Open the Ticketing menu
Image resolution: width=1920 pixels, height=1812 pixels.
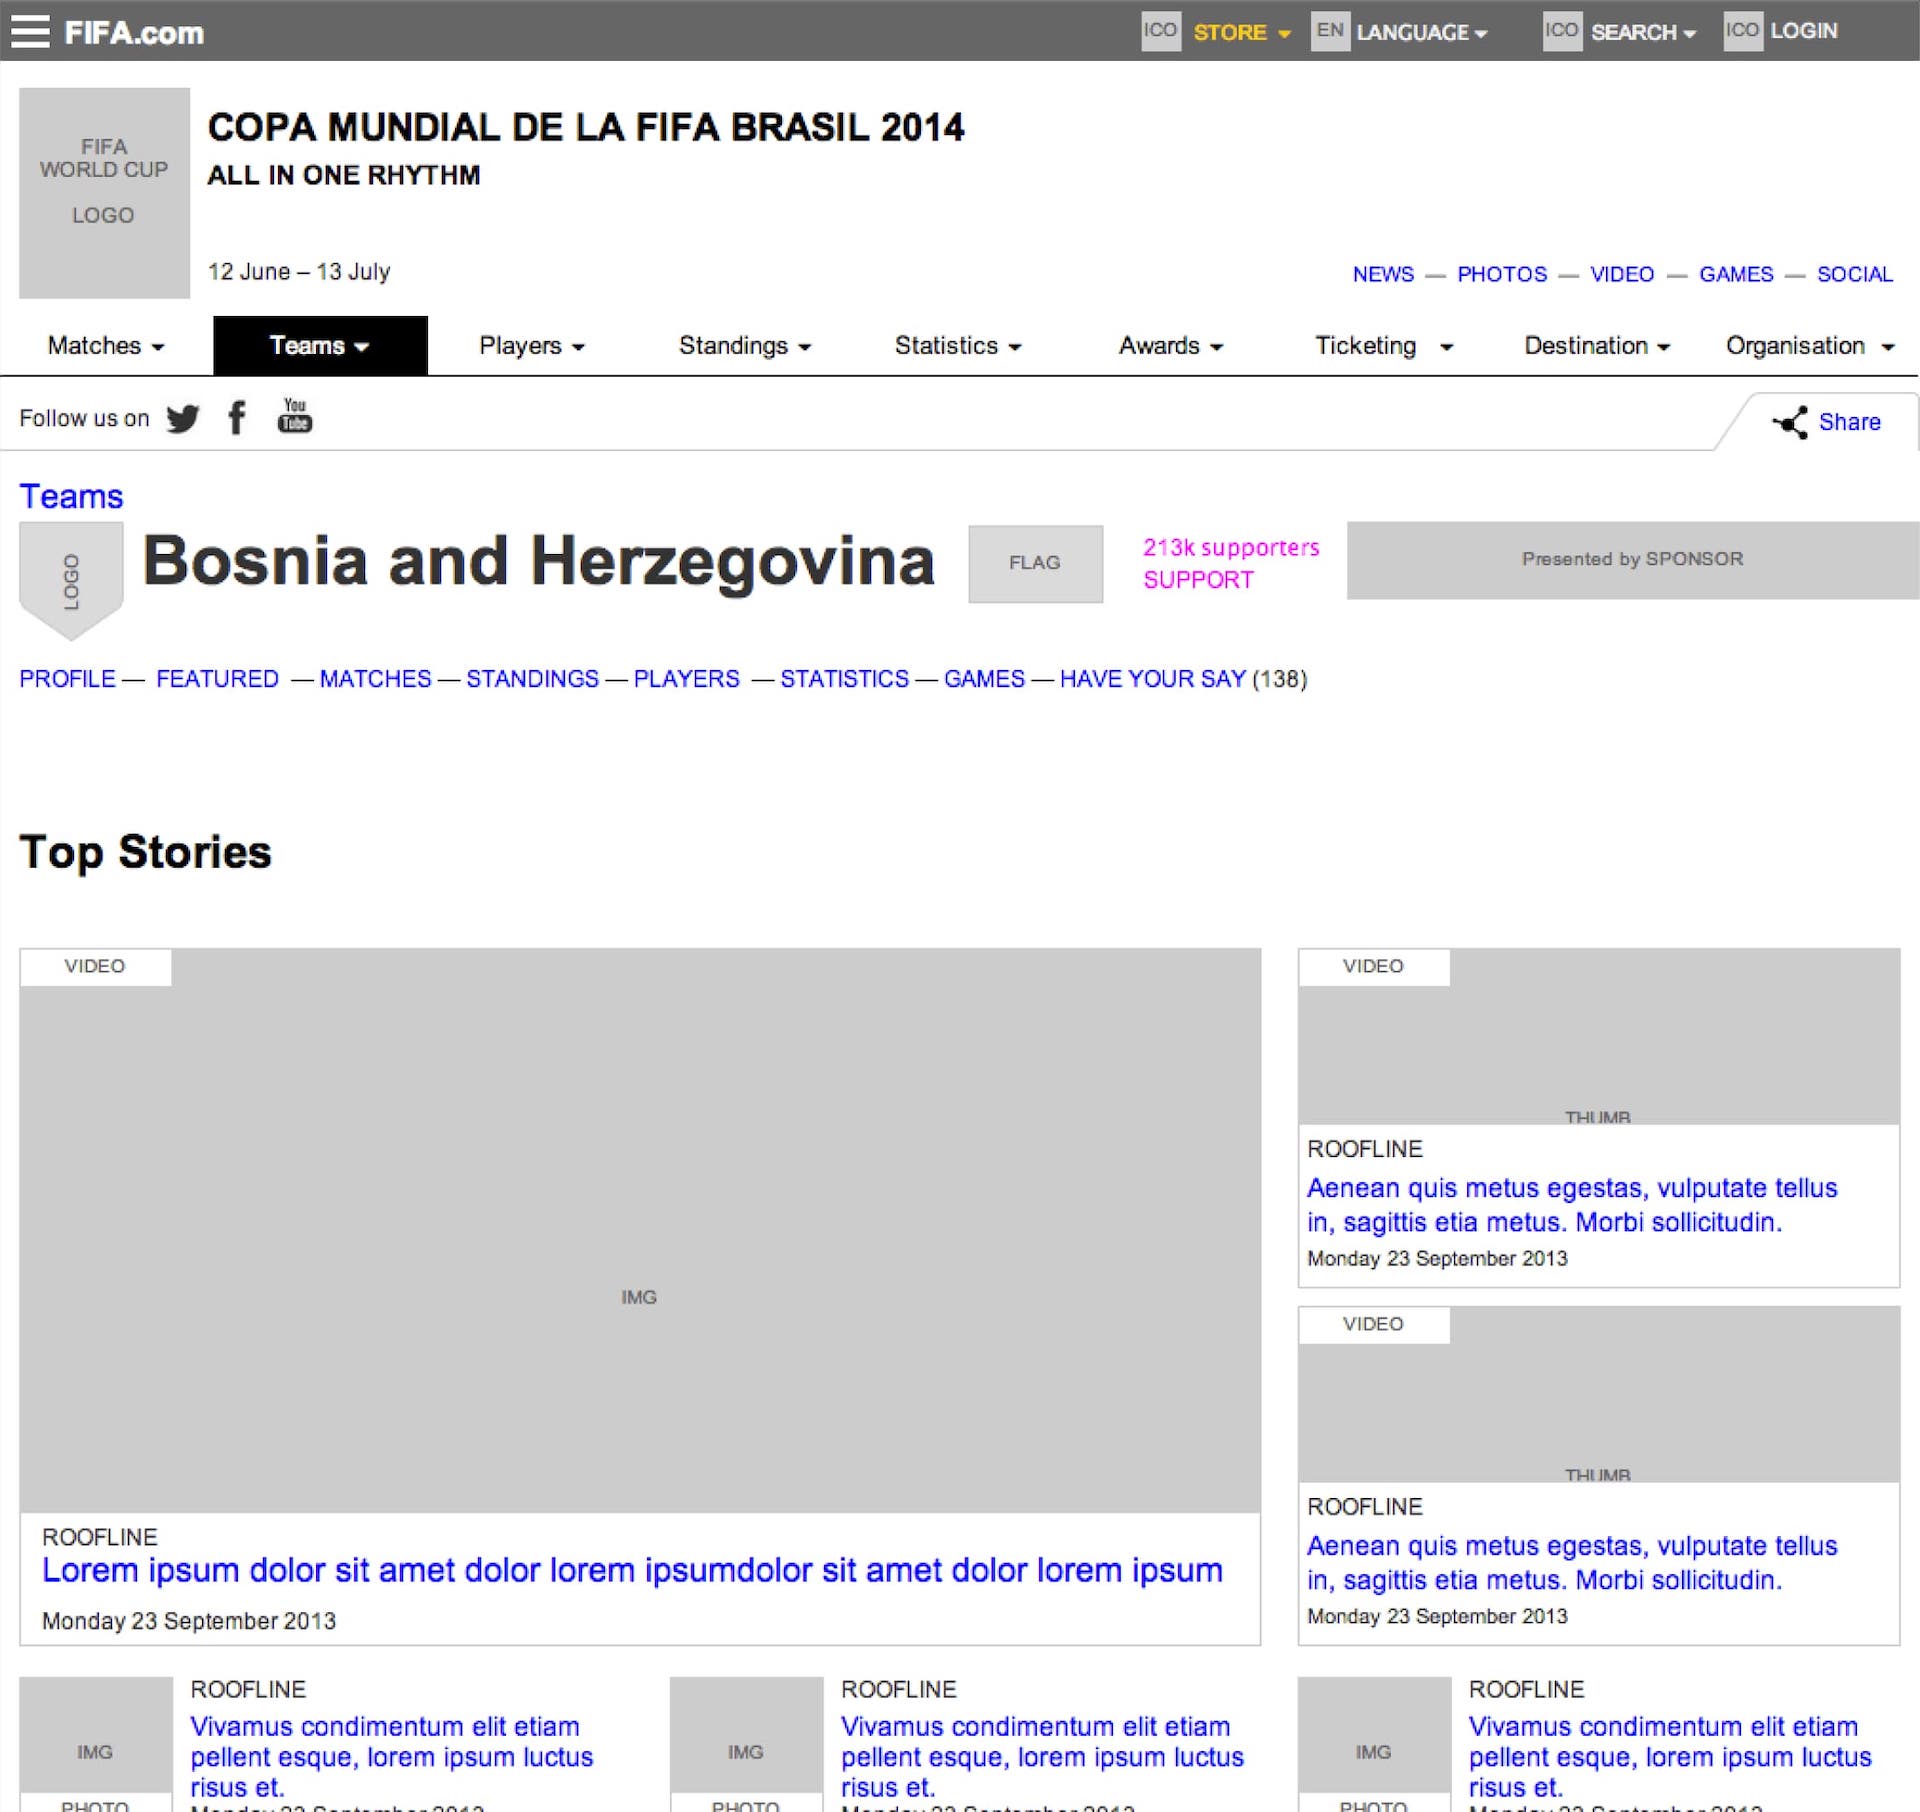click(1384, 346)
